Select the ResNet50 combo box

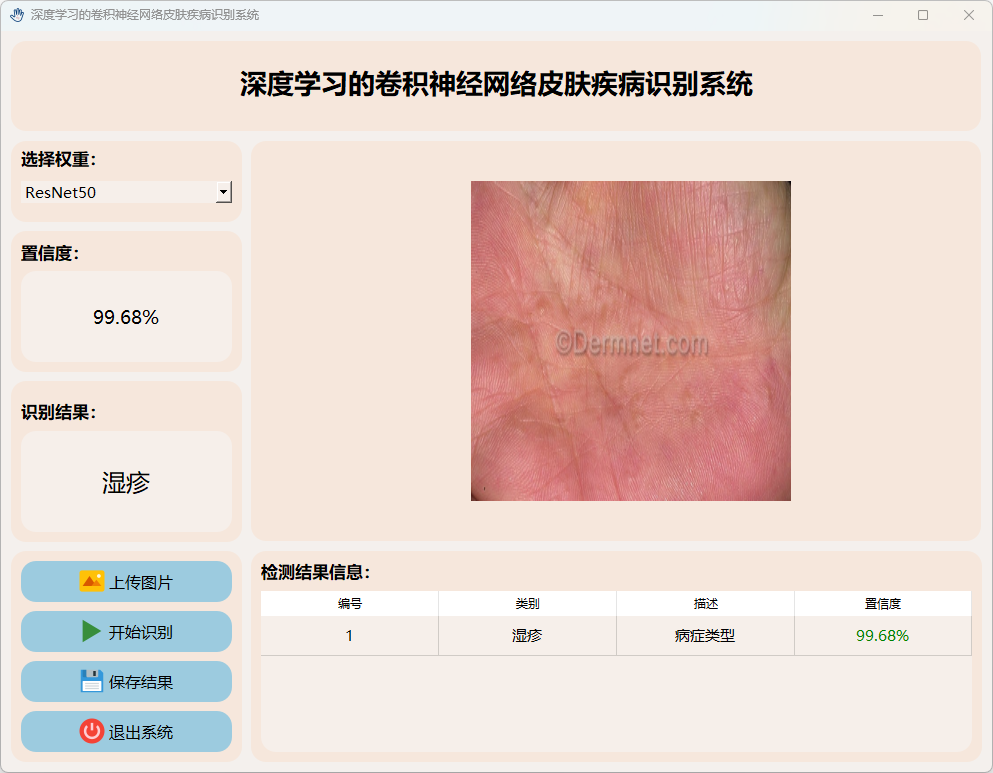(x=127, y=192)
